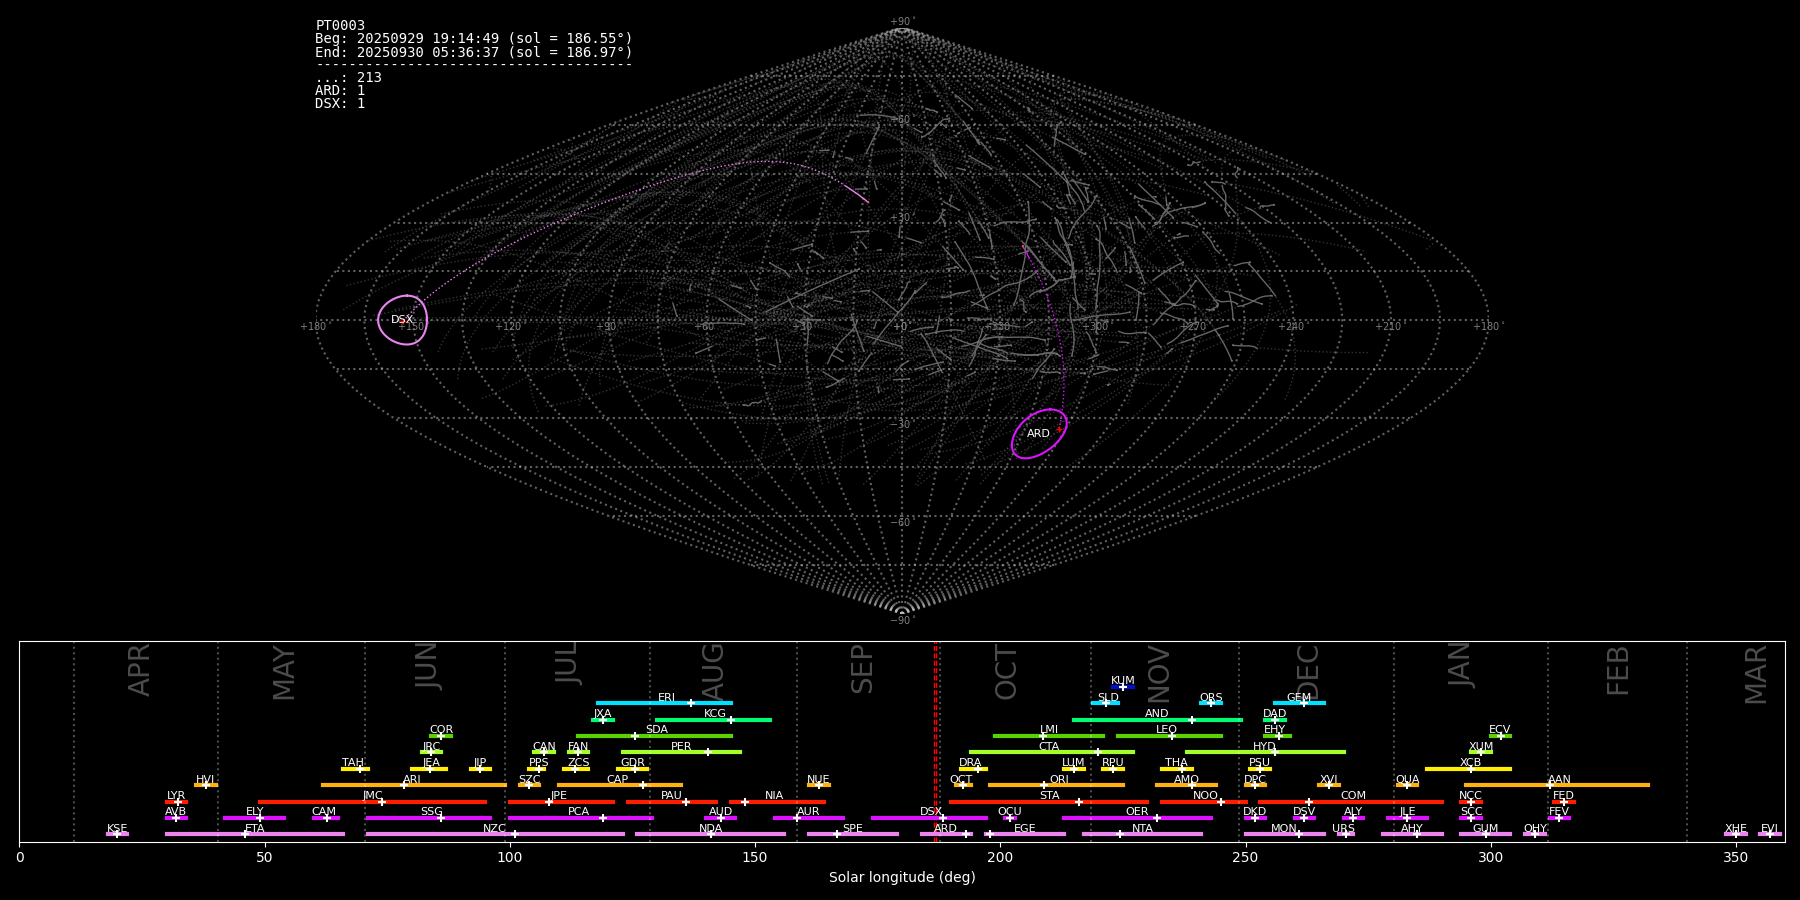Select the SSG purple shower bar
The image size is (1800, 900).
(x=428, y=818)
